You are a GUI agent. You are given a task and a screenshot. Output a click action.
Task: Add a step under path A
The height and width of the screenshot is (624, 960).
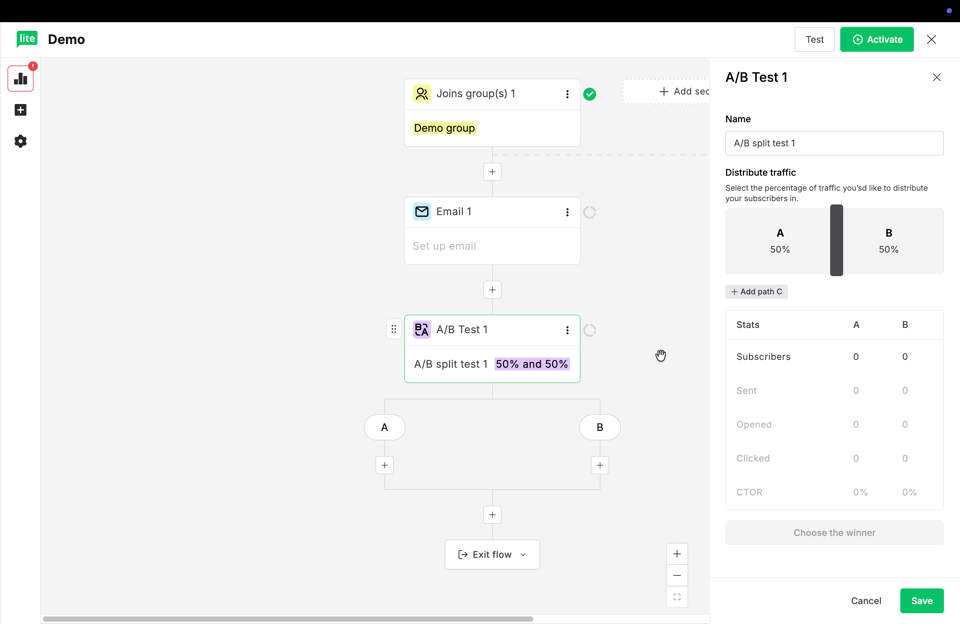(384, 465)
